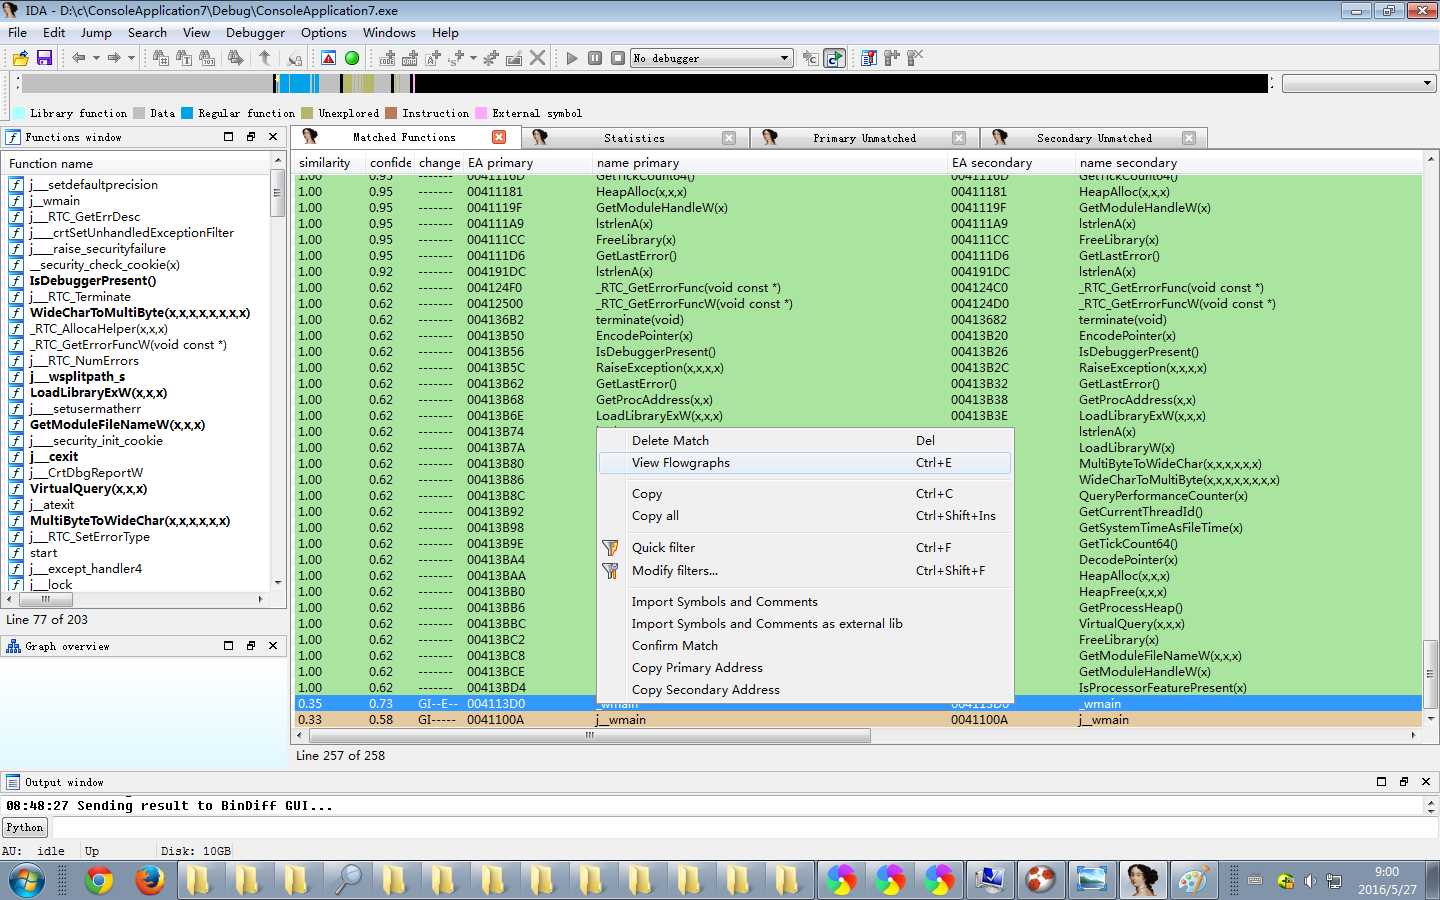Select IsDebuggerPresent() in Functions window

tap(93, 281)
